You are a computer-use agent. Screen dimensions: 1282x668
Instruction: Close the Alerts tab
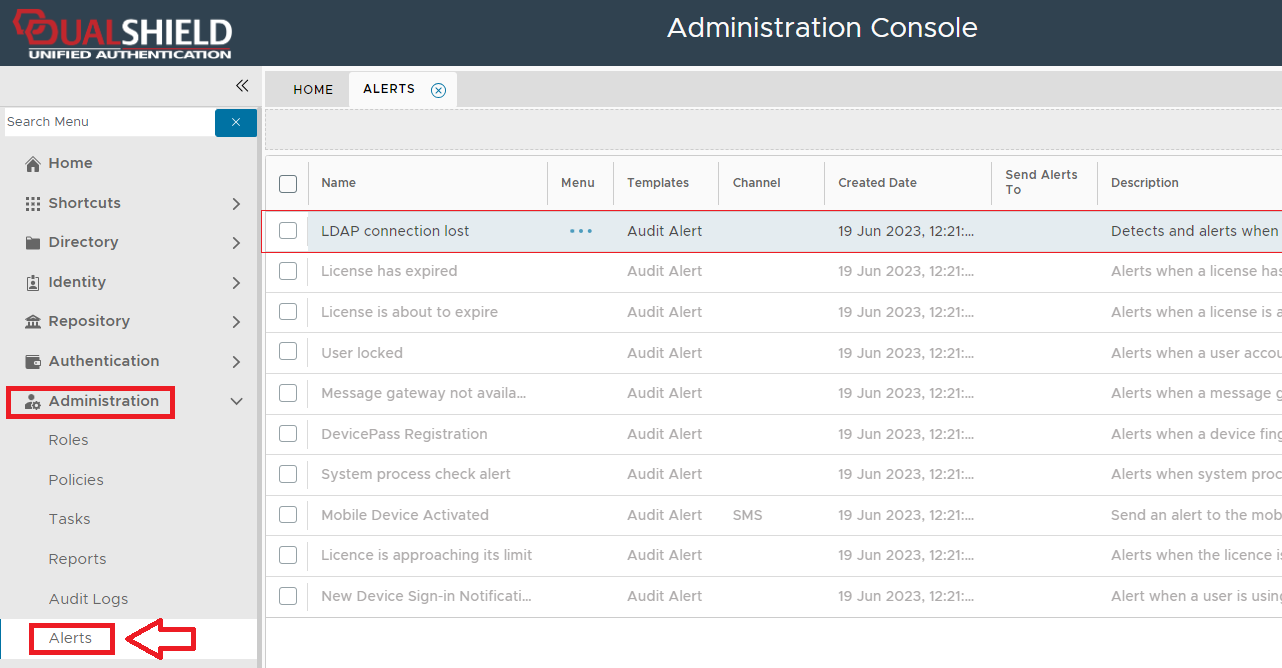pyautogui.click(x=438, y=90)
